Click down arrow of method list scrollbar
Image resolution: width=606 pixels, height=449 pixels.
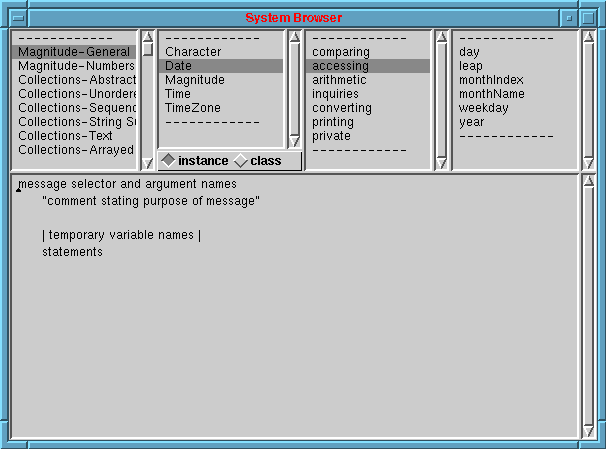click(588, 163)
